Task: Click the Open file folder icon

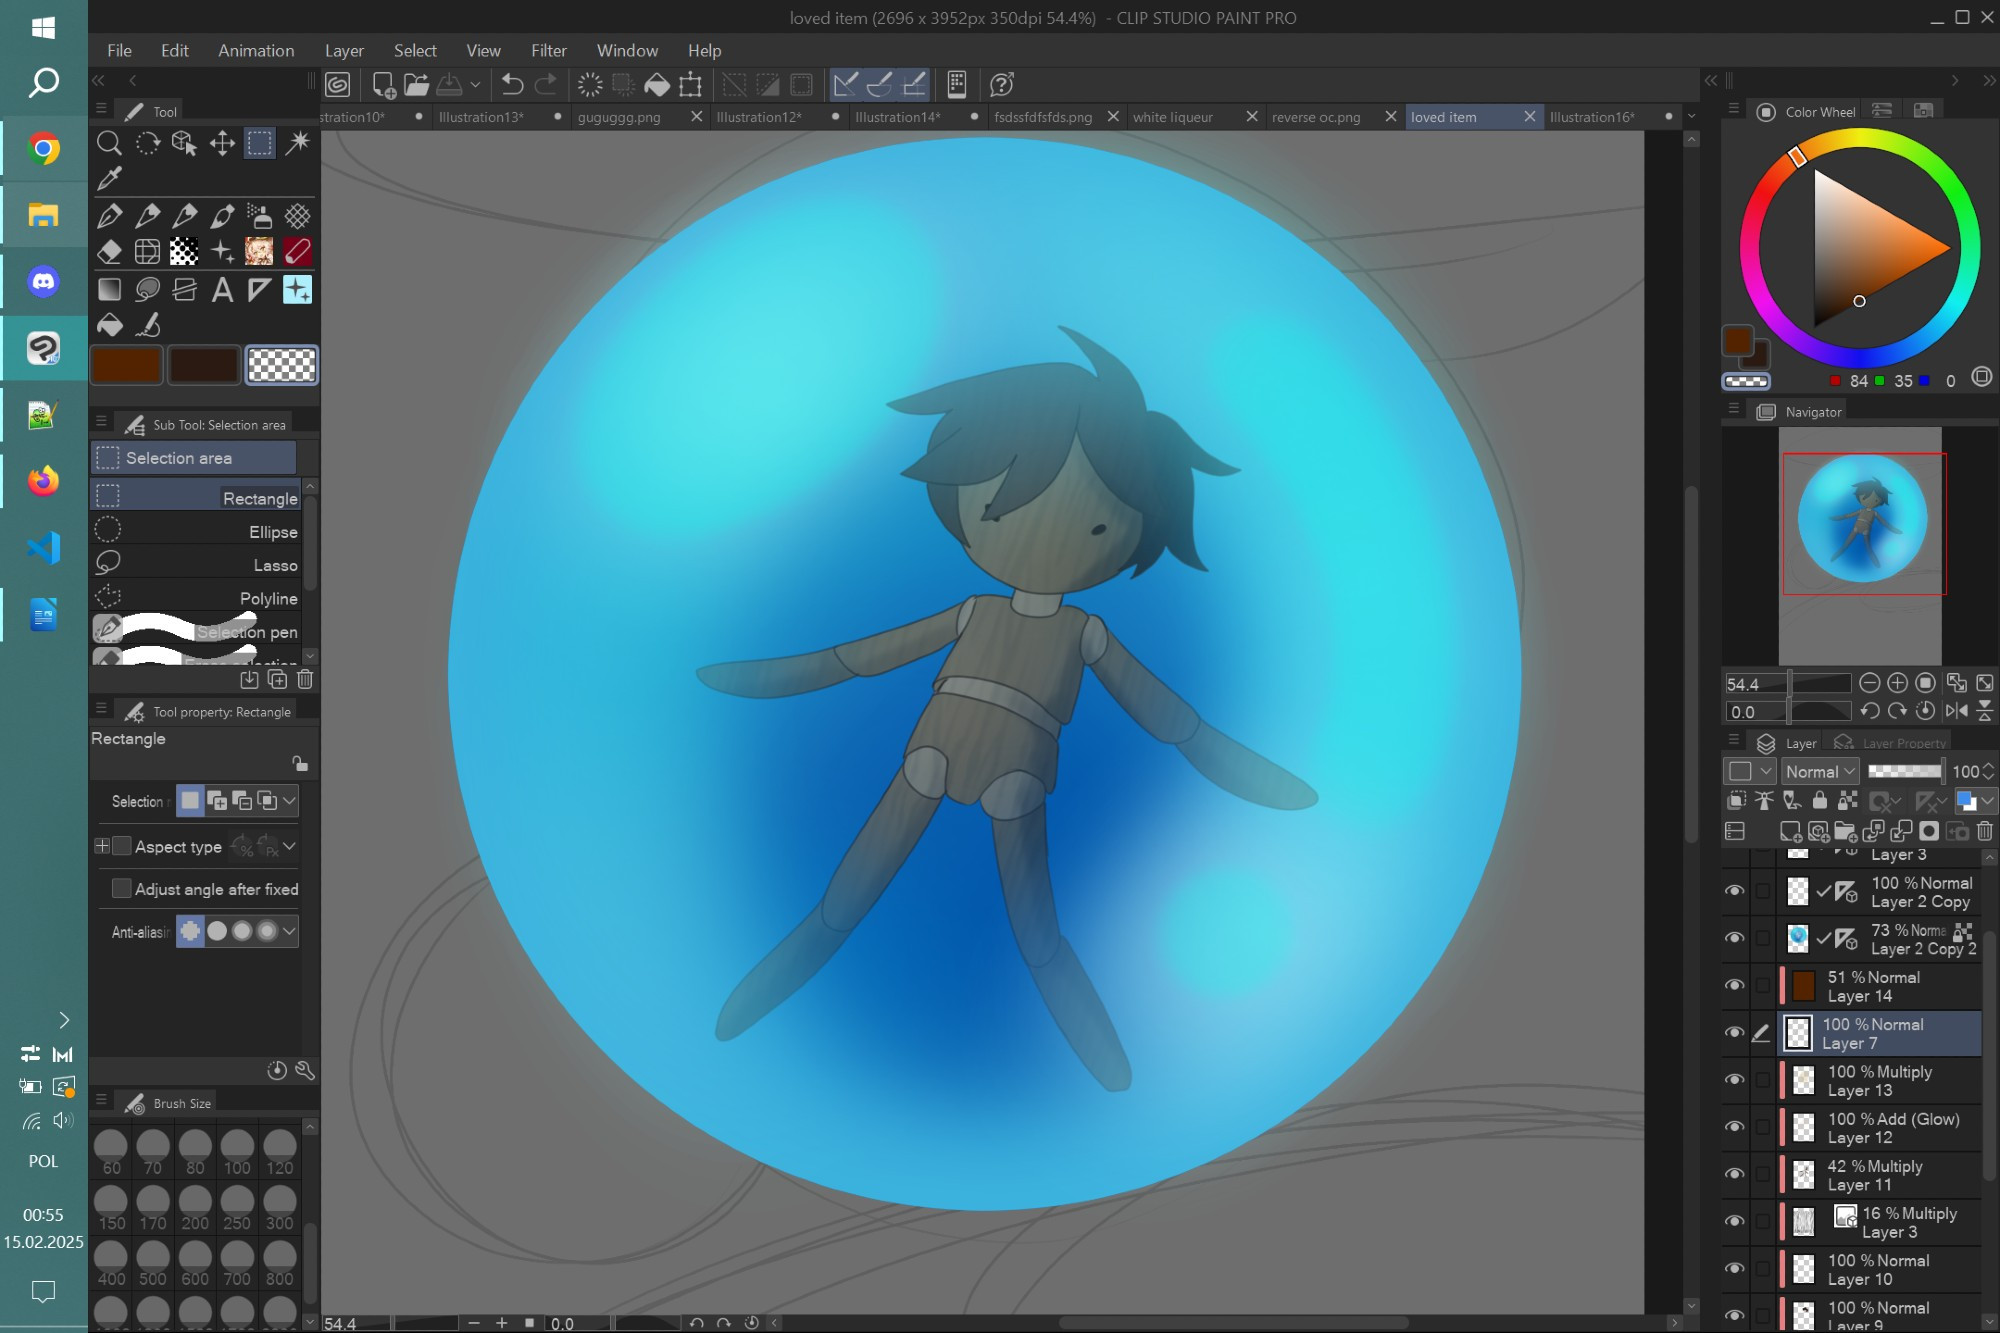Action: [416, 85]
